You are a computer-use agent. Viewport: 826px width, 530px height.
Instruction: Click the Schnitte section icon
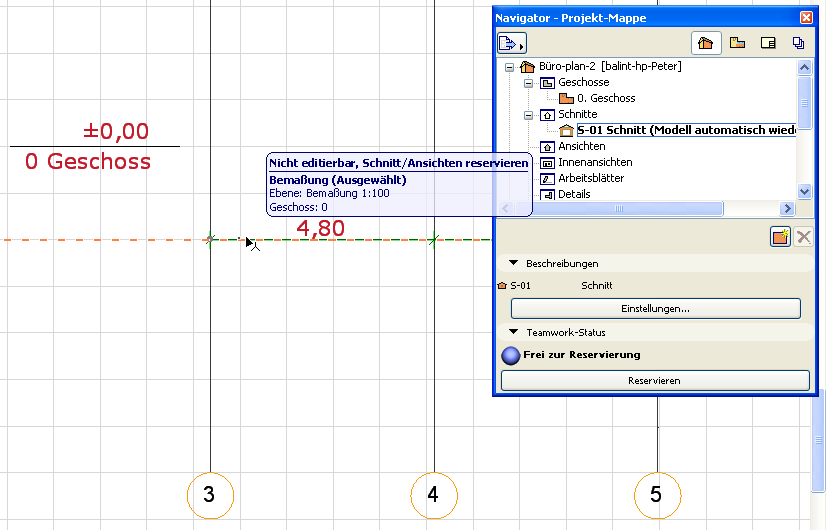[x=547, y=115]
